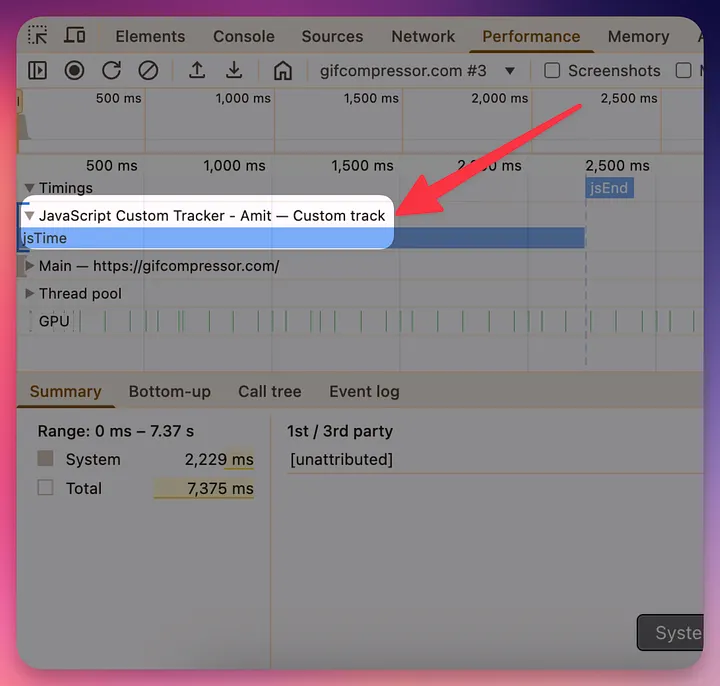This screenshot has height=686, width=720.
Task: Check the System checkbox in Summary
Action: (x=45, y=460)
